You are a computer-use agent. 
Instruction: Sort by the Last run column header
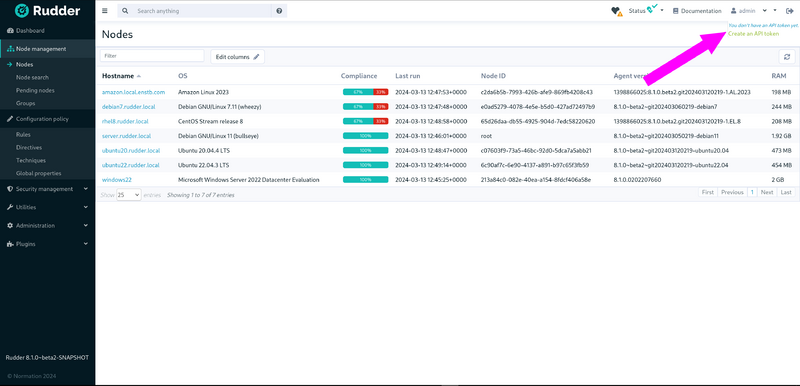(x=408, y=76)
